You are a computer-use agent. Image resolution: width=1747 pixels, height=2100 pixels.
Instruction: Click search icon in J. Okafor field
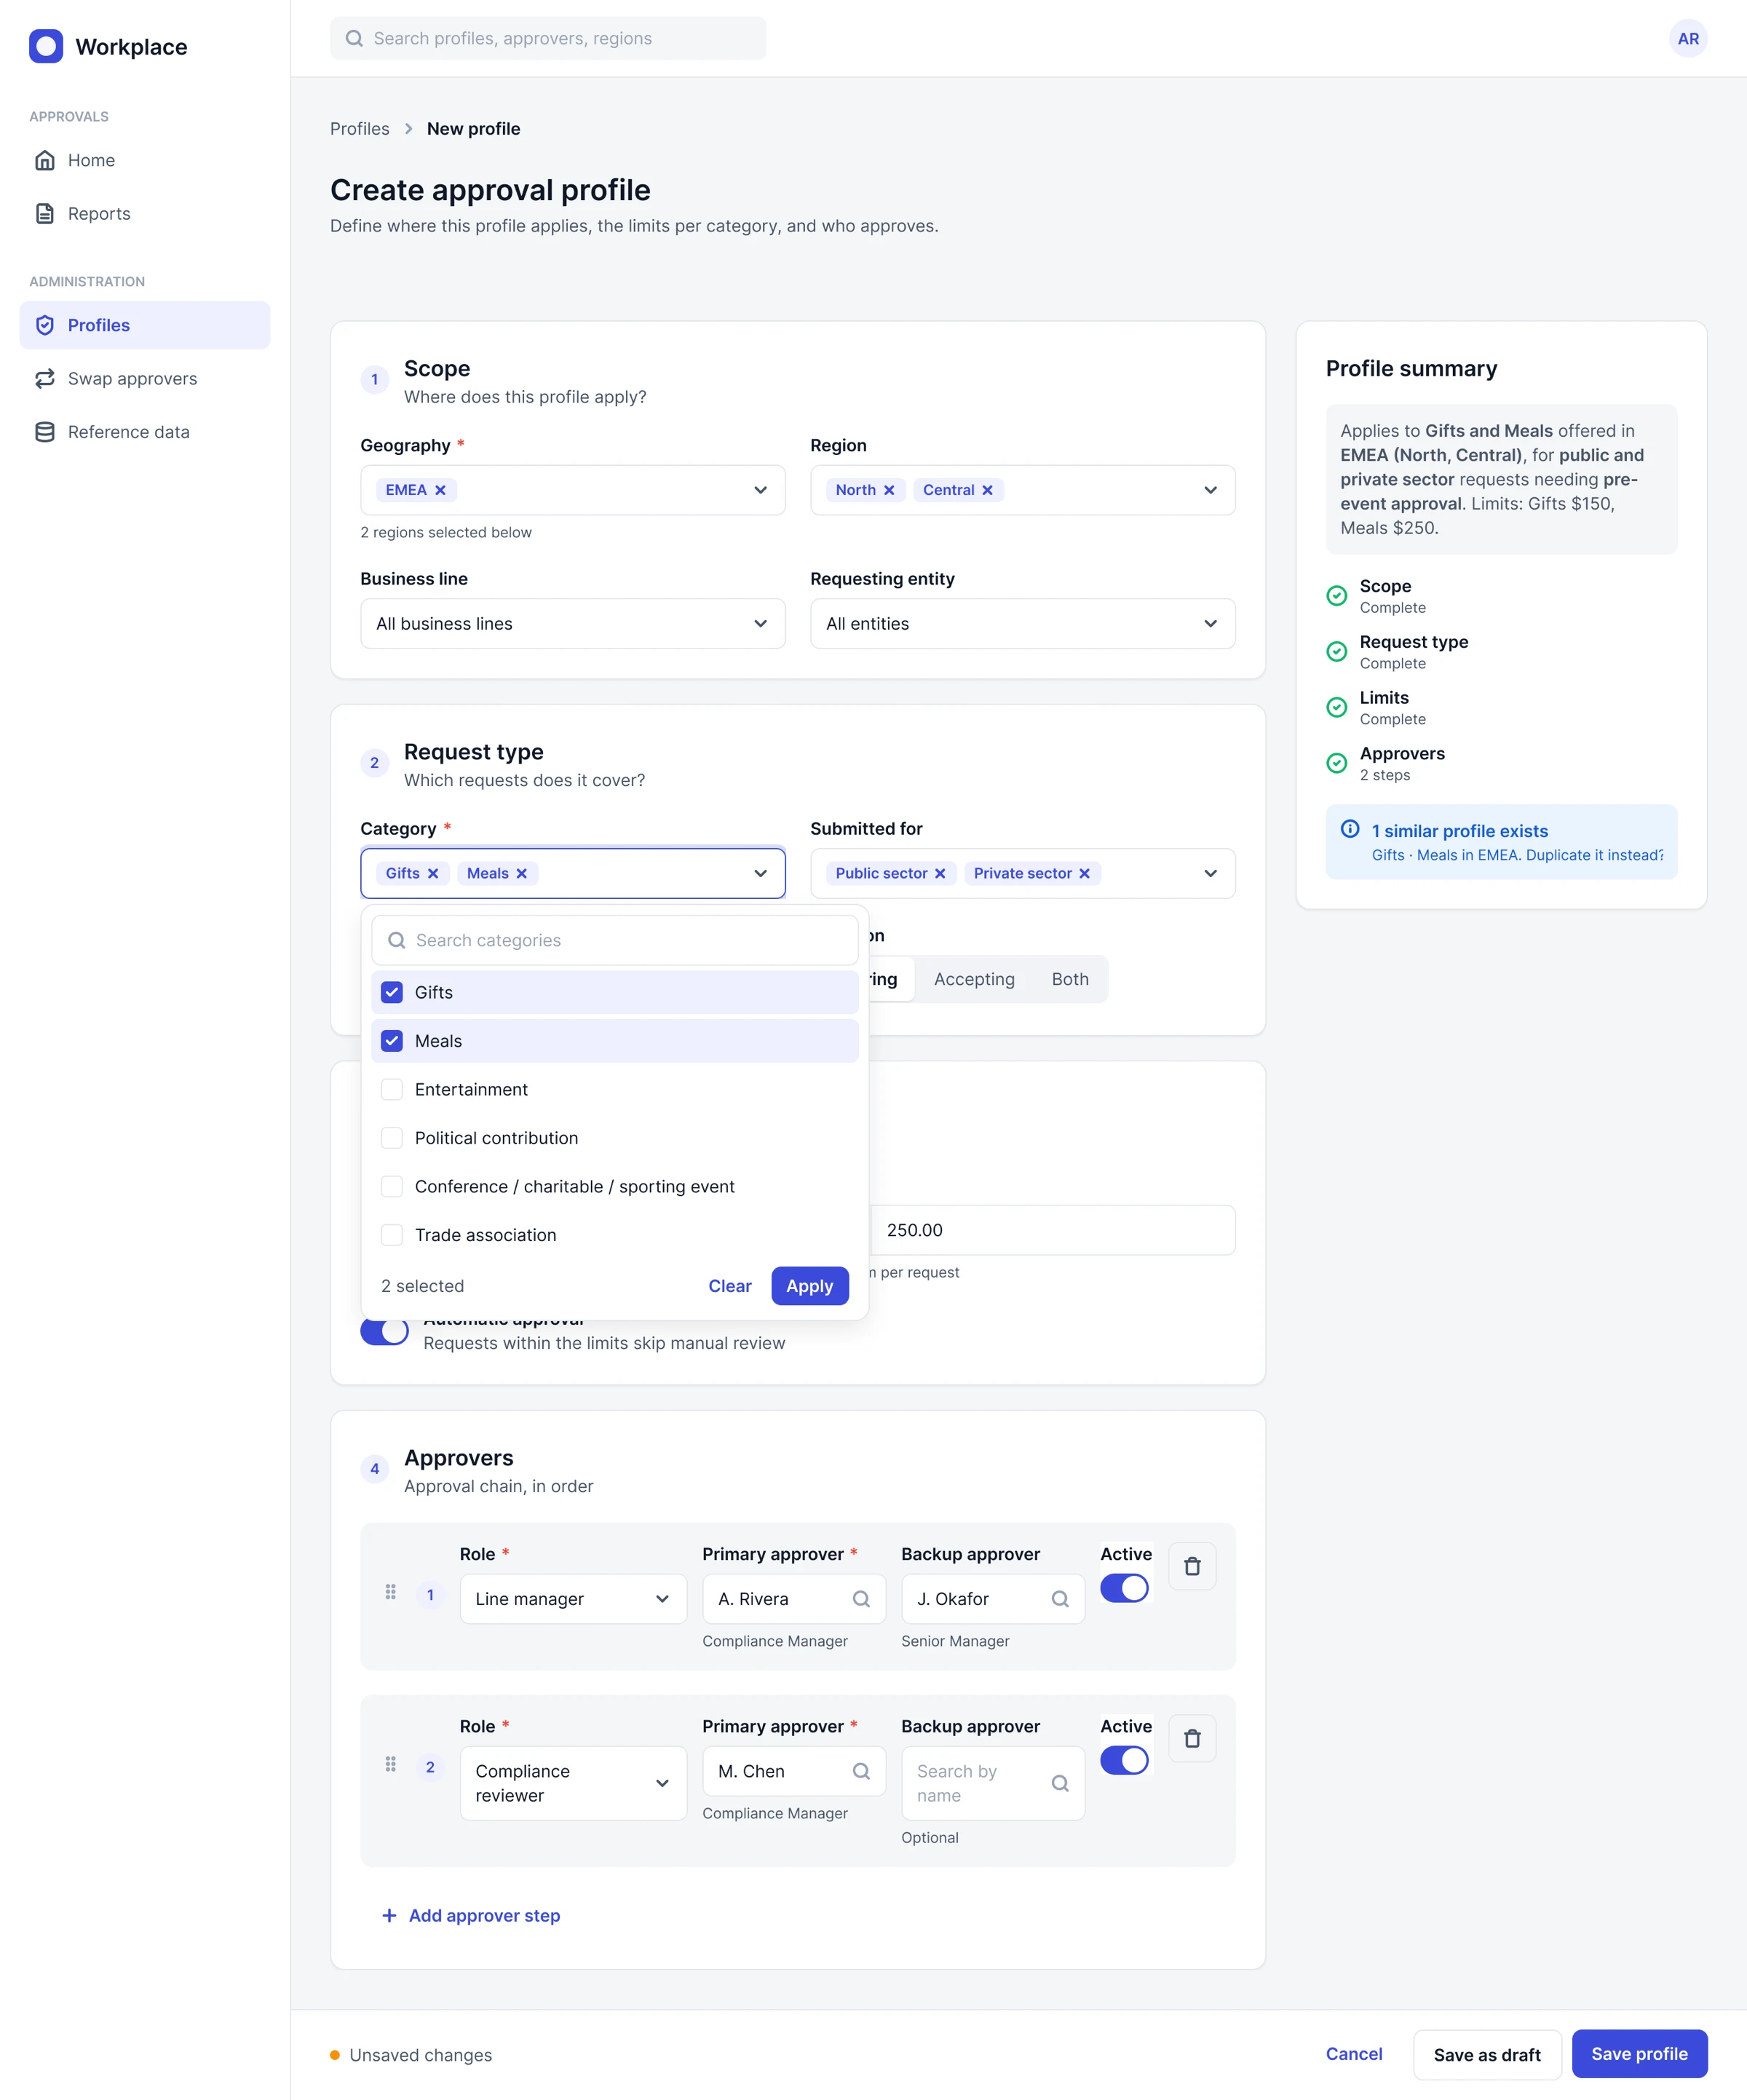tap(1060, 1599)
